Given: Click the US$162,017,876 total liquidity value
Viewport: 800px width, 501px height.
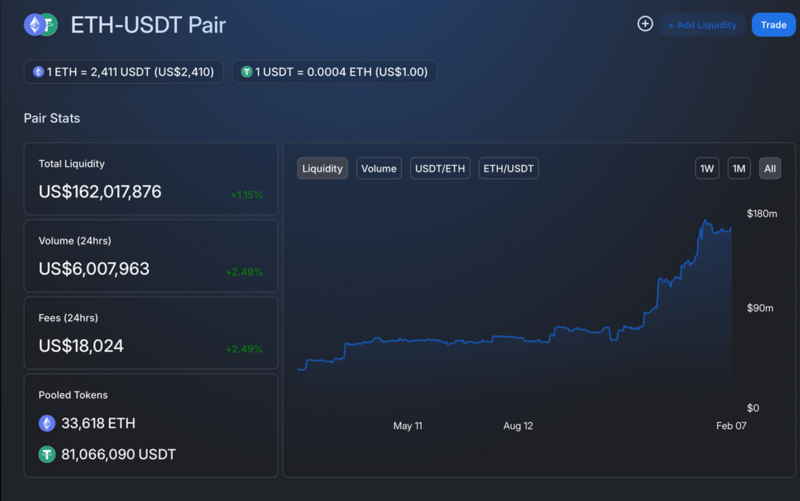Looking at the screenshot, I should click(x=100, y=192).
